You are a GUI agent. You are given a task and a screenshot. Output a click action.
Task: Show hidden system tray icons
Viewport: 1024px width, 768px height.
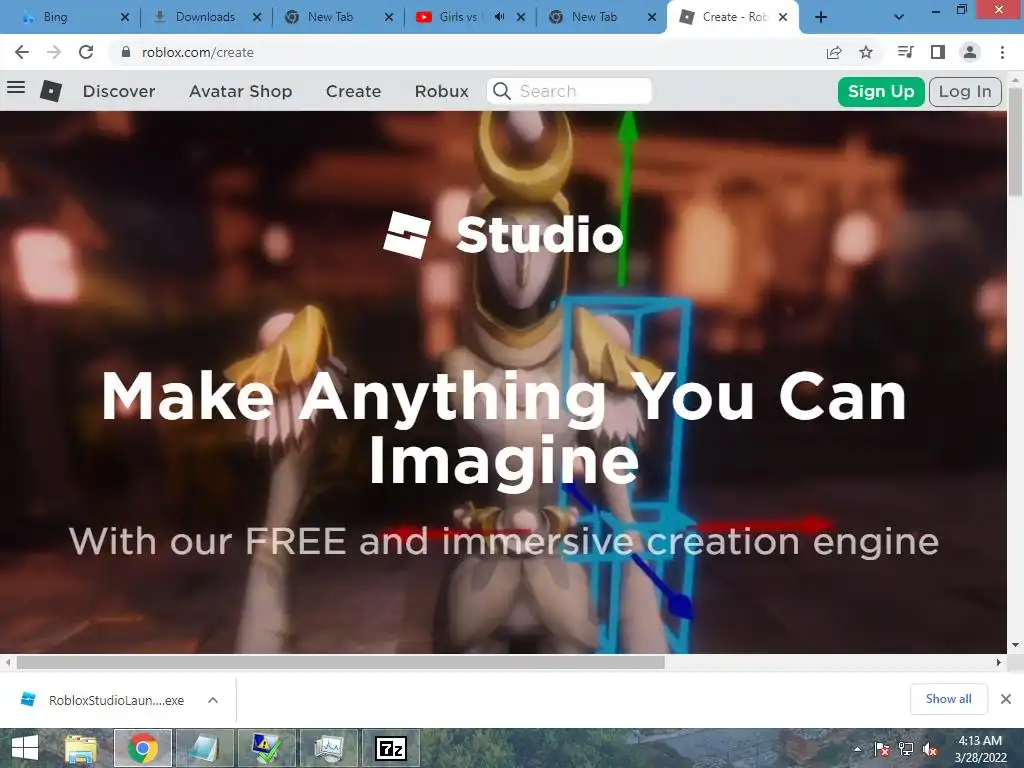(x=857, y=749)
